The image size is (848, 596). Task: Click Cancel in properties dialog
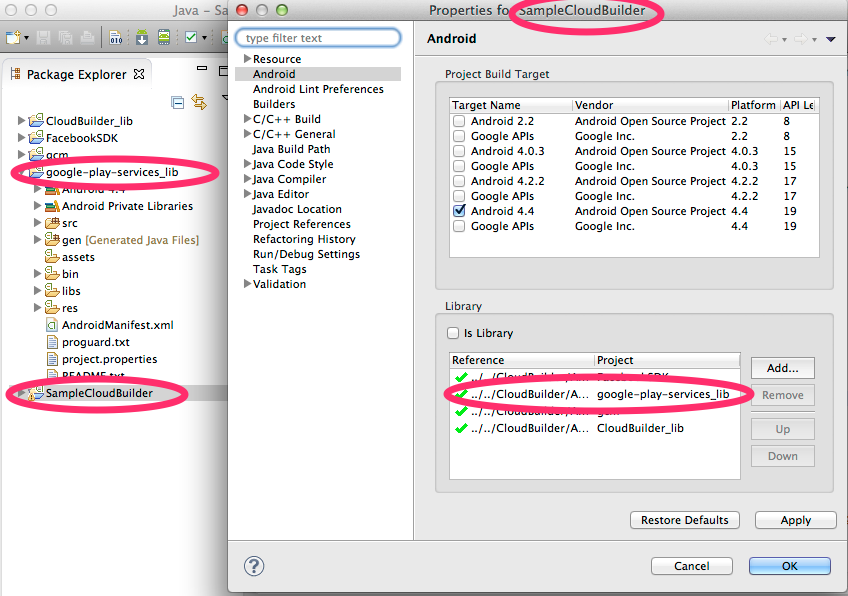692,566
